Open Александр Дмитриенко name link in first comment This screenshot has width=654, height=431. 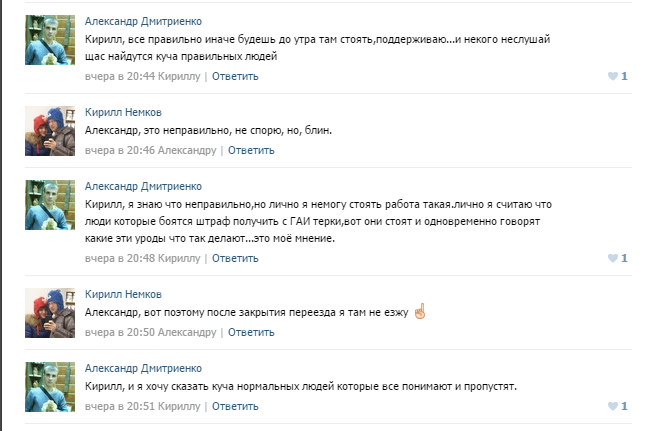point(143,21)
